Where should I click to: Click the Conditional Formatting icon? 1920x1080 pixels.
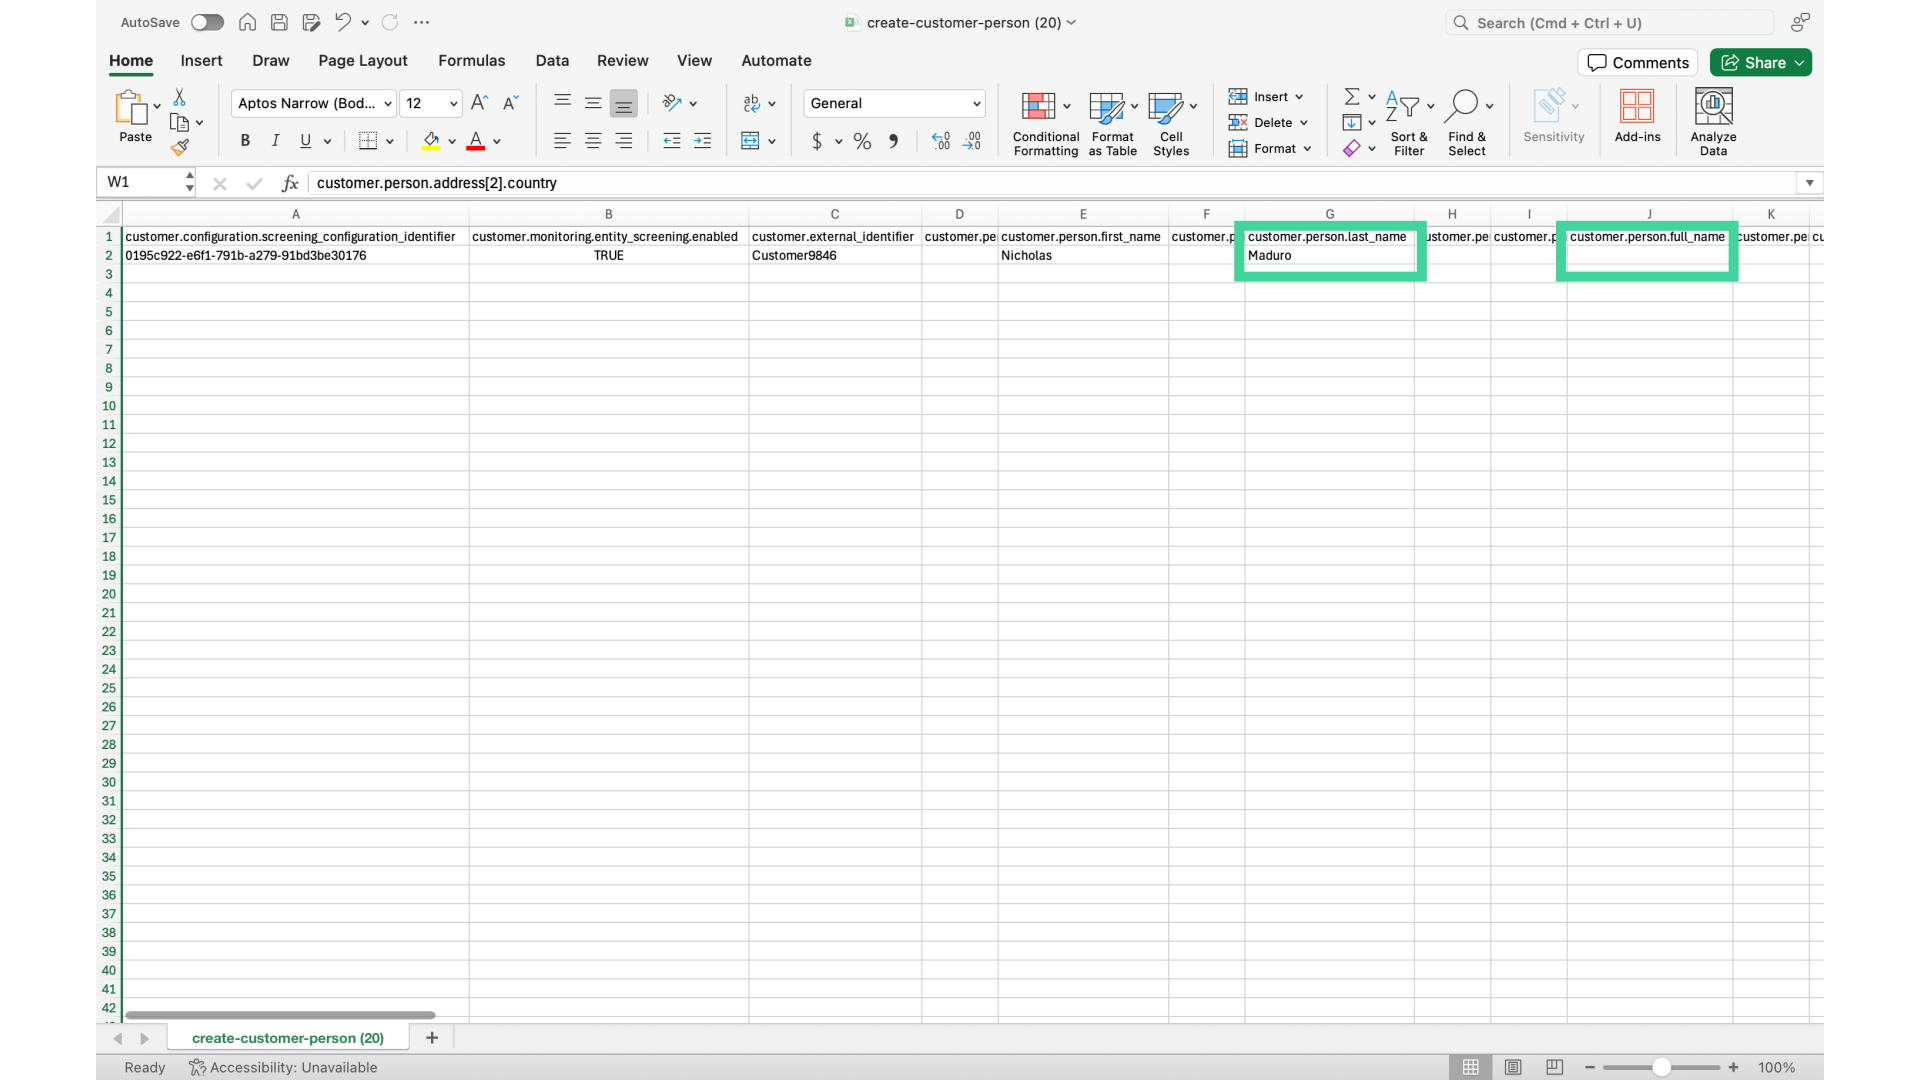tap(1038, 106)
